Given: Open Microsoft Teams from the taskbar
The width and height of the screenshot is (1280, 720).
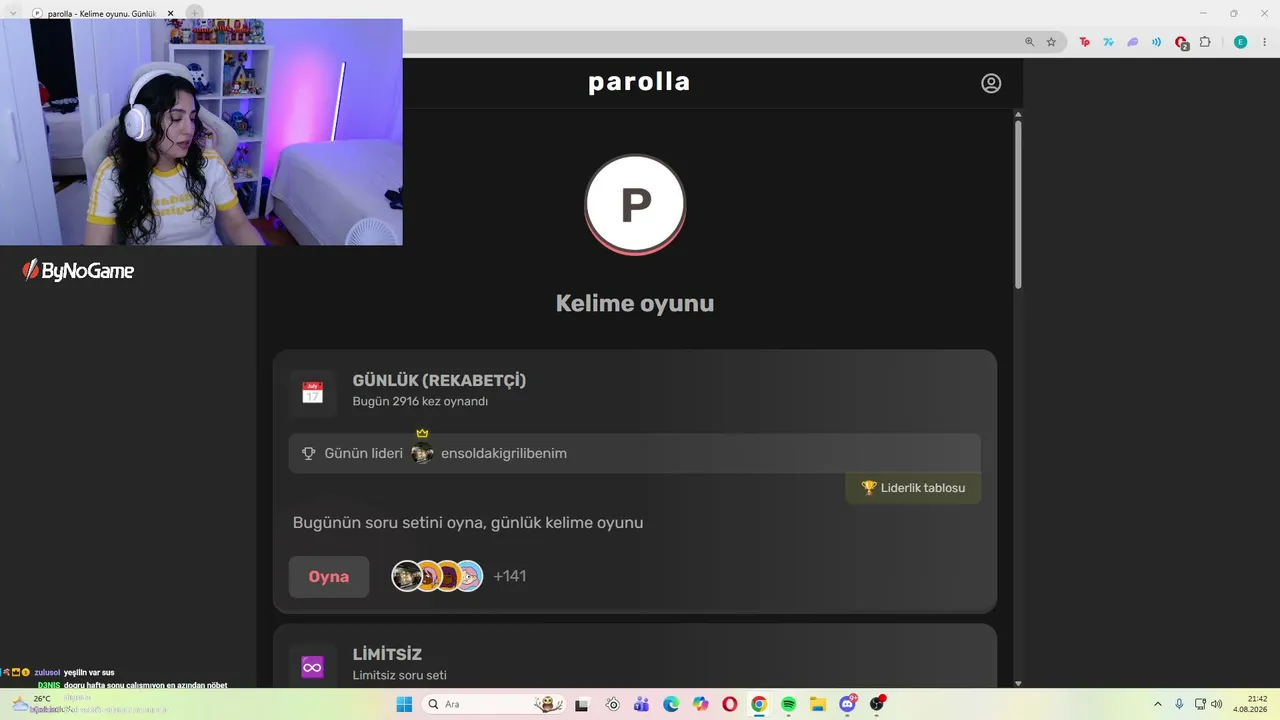Looking at the screenshot, I should [641, 704].
